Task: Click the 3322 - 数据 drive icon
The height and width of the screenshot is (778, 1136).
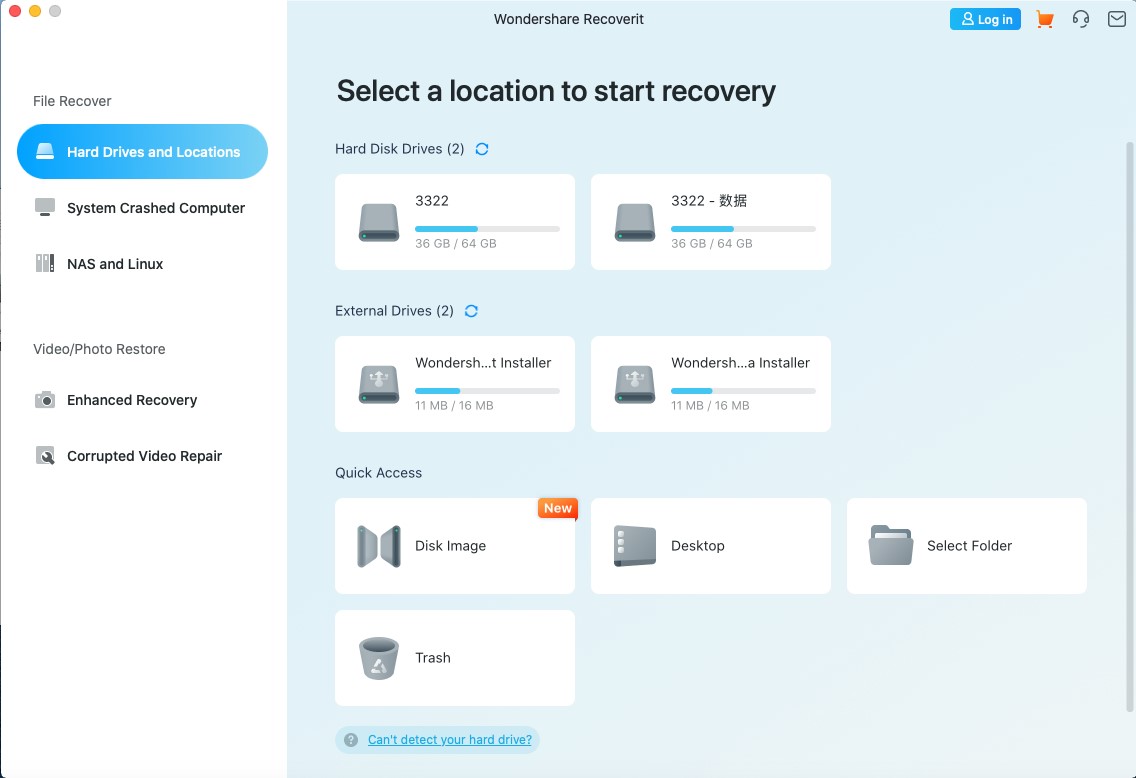Action: 635,222
